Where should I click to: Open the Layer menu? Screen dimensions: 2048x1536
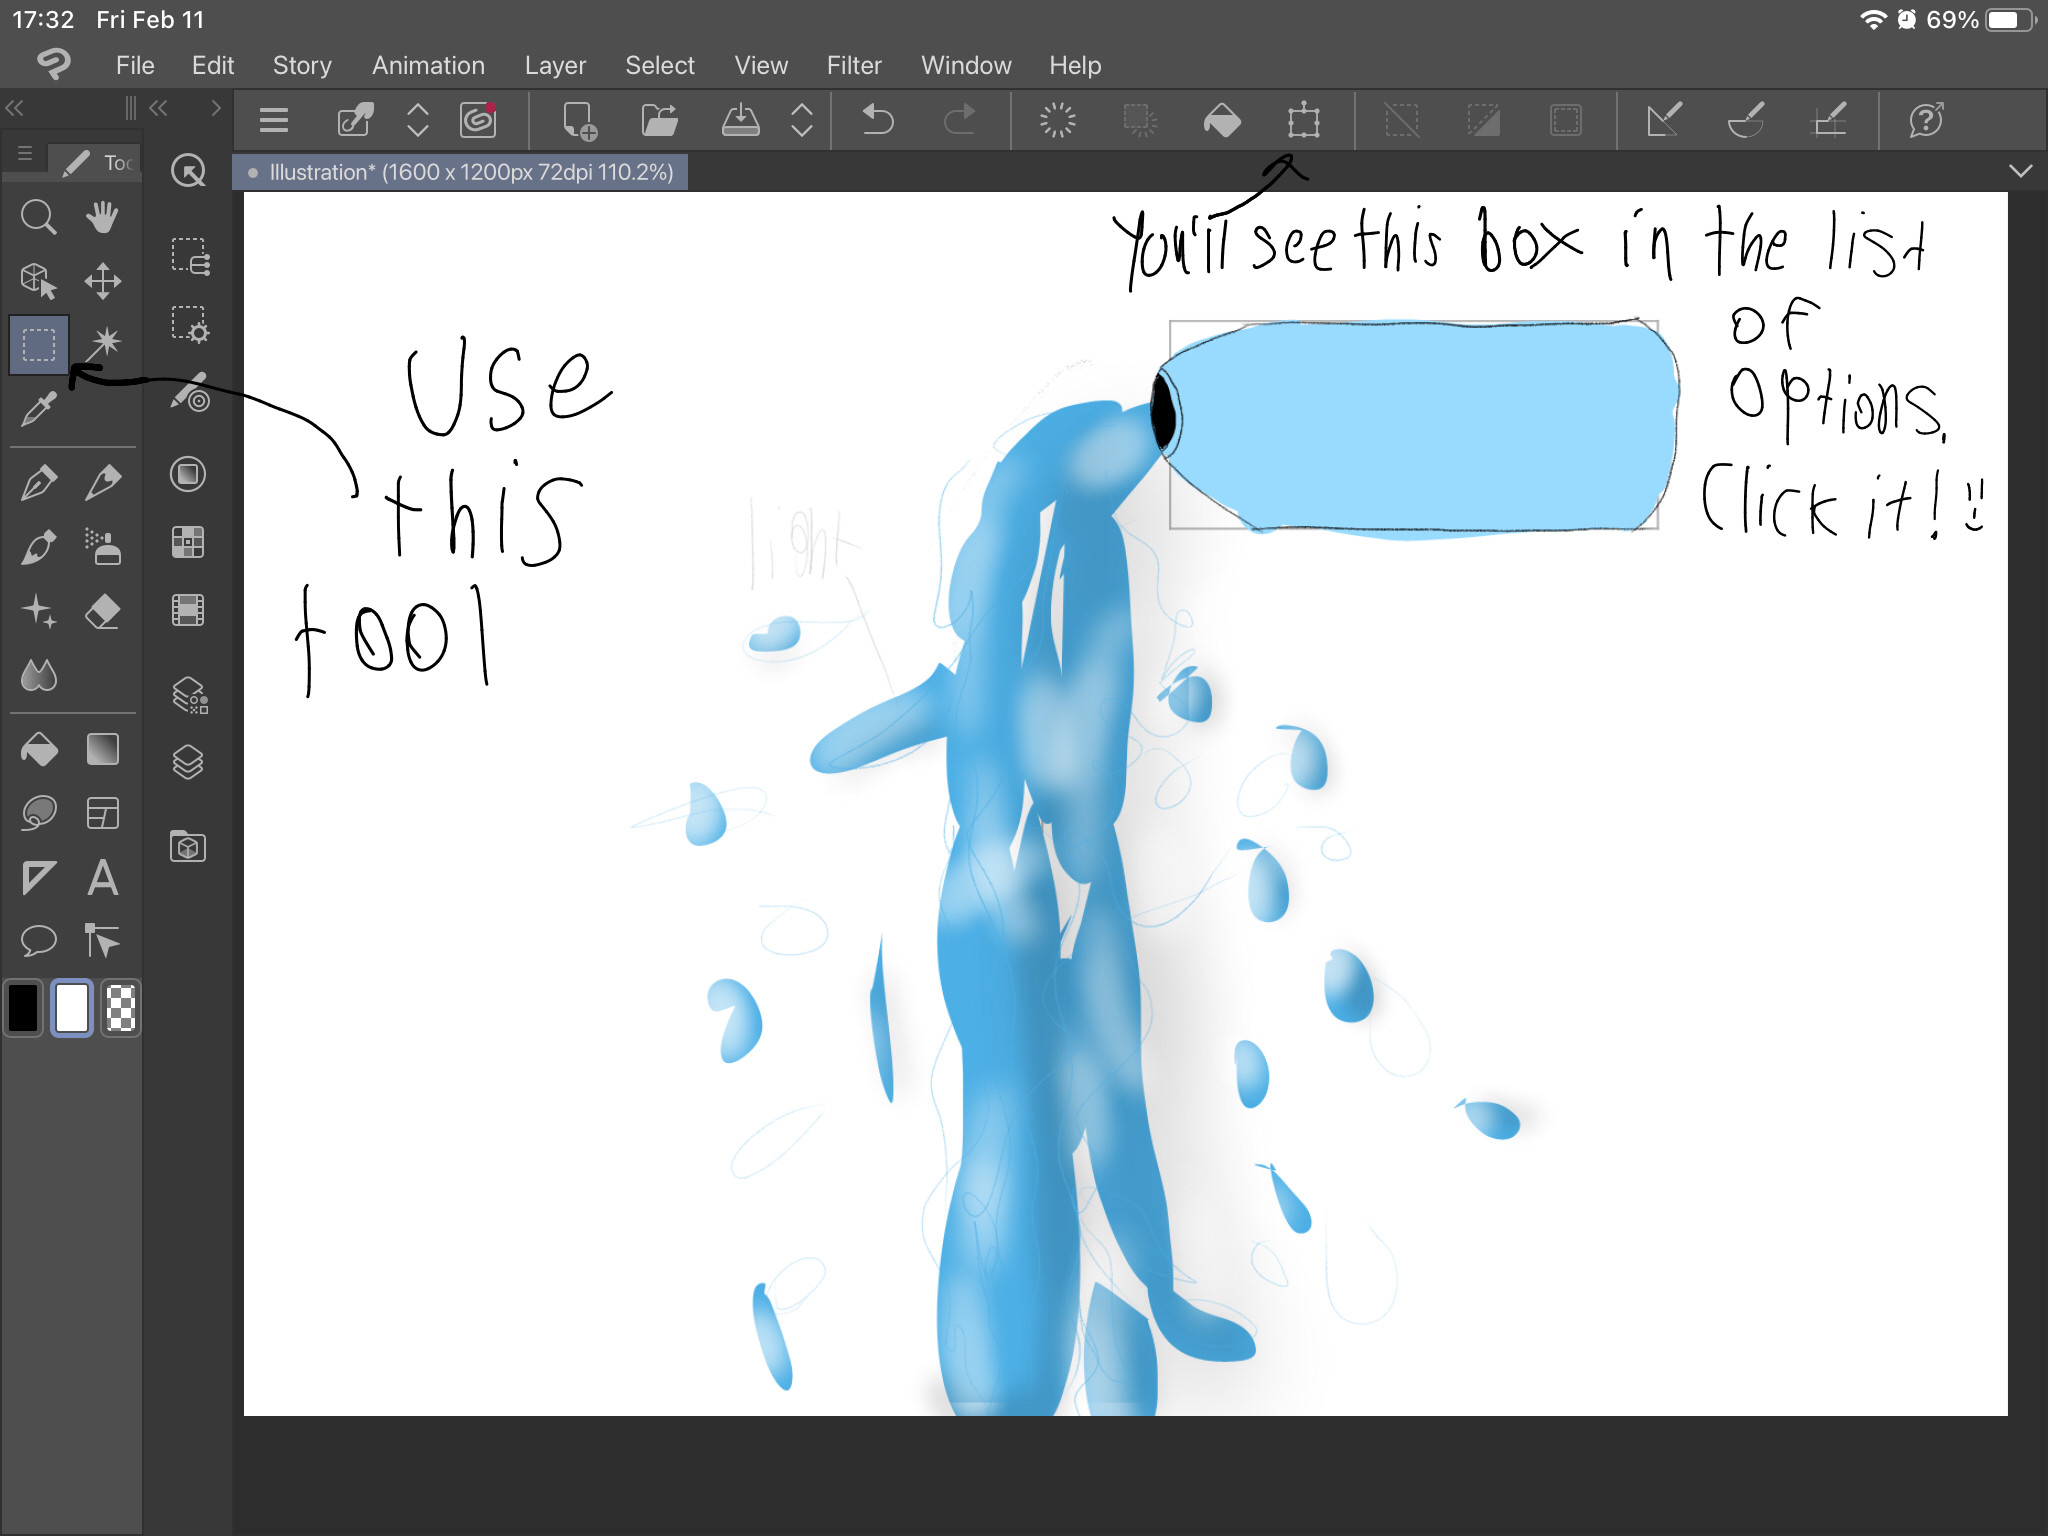tap(554, 65)
